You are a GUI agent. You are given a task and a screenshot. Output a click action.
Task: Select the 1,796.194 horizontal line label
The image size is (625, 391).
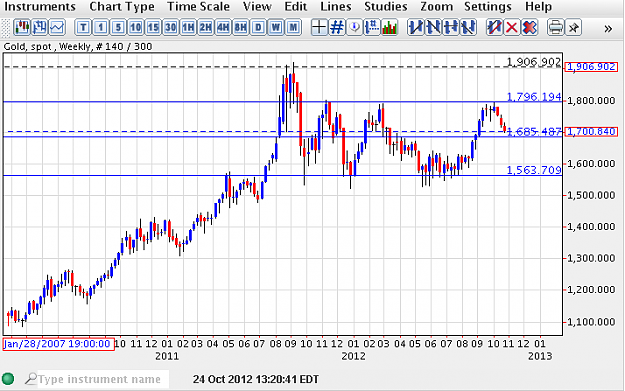tap(534, 96)
